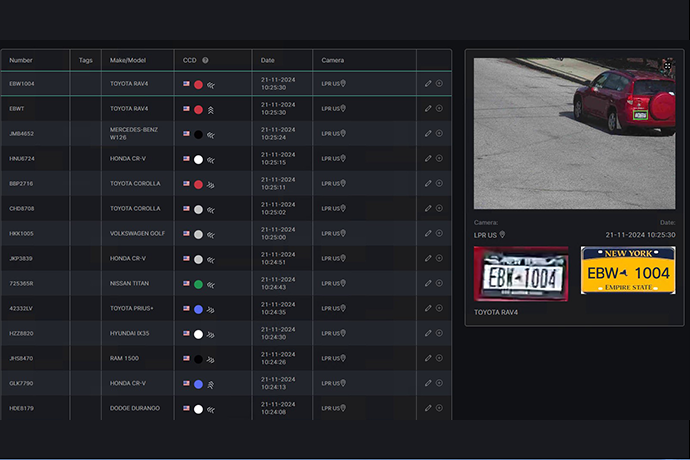This screenshot has height=460, width=690.
Task: Click the direction arrows icon for EBWT
Action: click(211, 109)
